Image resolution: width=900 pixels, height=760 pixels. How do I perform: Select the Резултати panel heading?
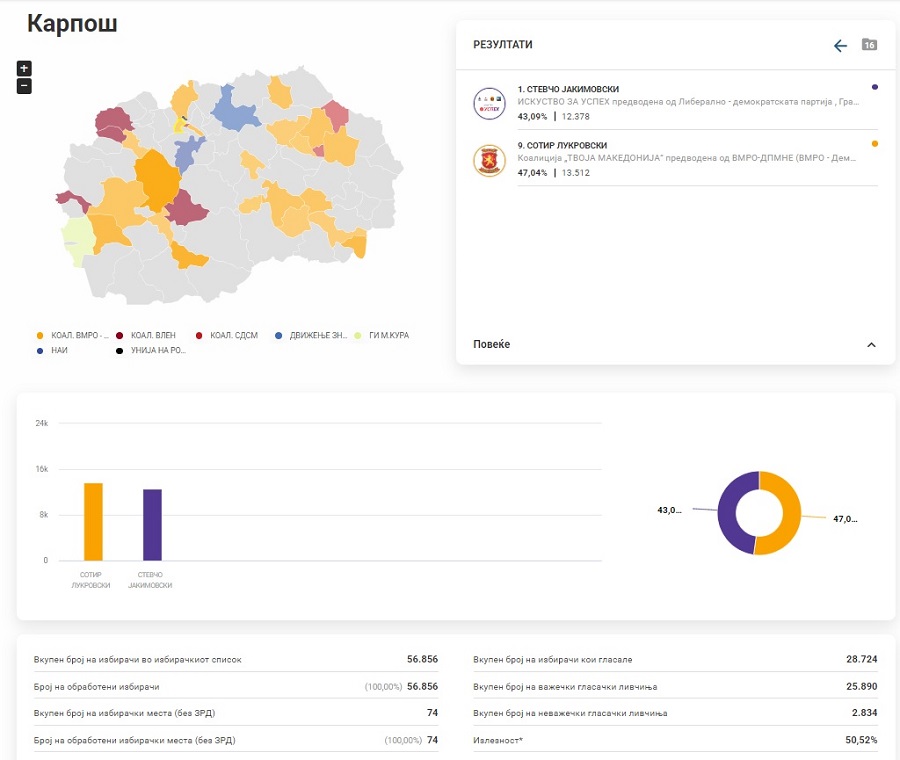pos(503,45)
